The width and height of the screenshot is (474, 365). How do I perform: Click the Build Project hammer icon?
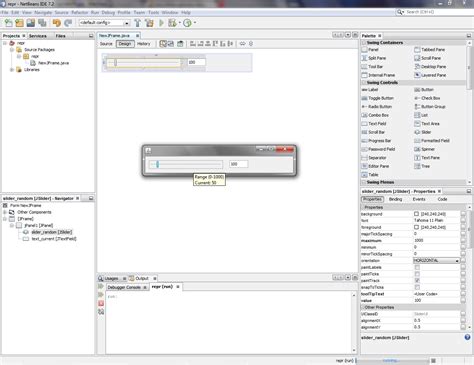pos(137,23)
